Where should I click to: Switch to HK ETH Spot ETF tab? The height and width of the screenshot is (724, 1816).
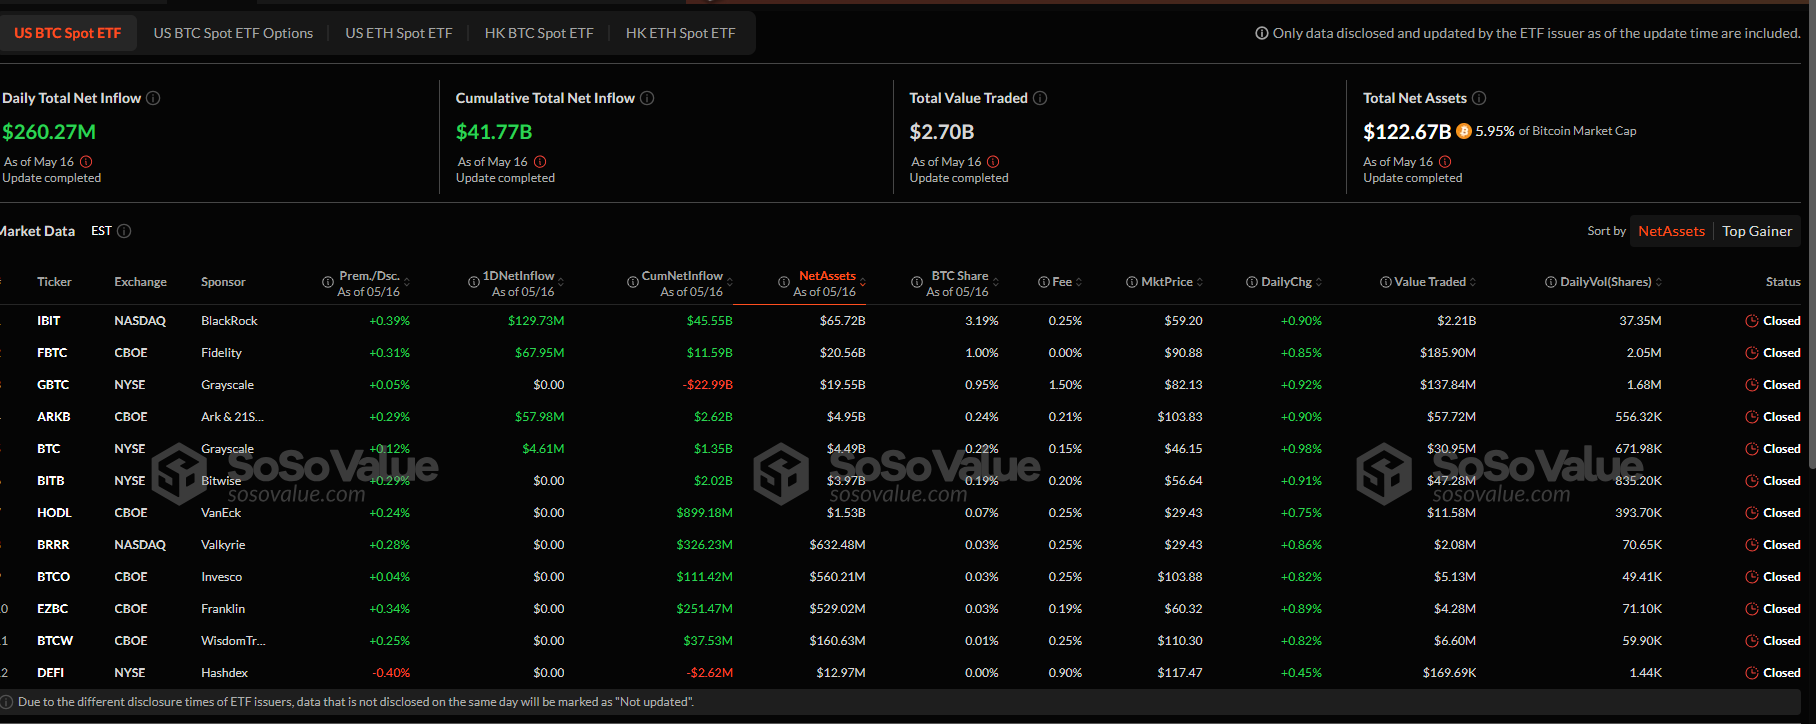(x=681, y=33)
